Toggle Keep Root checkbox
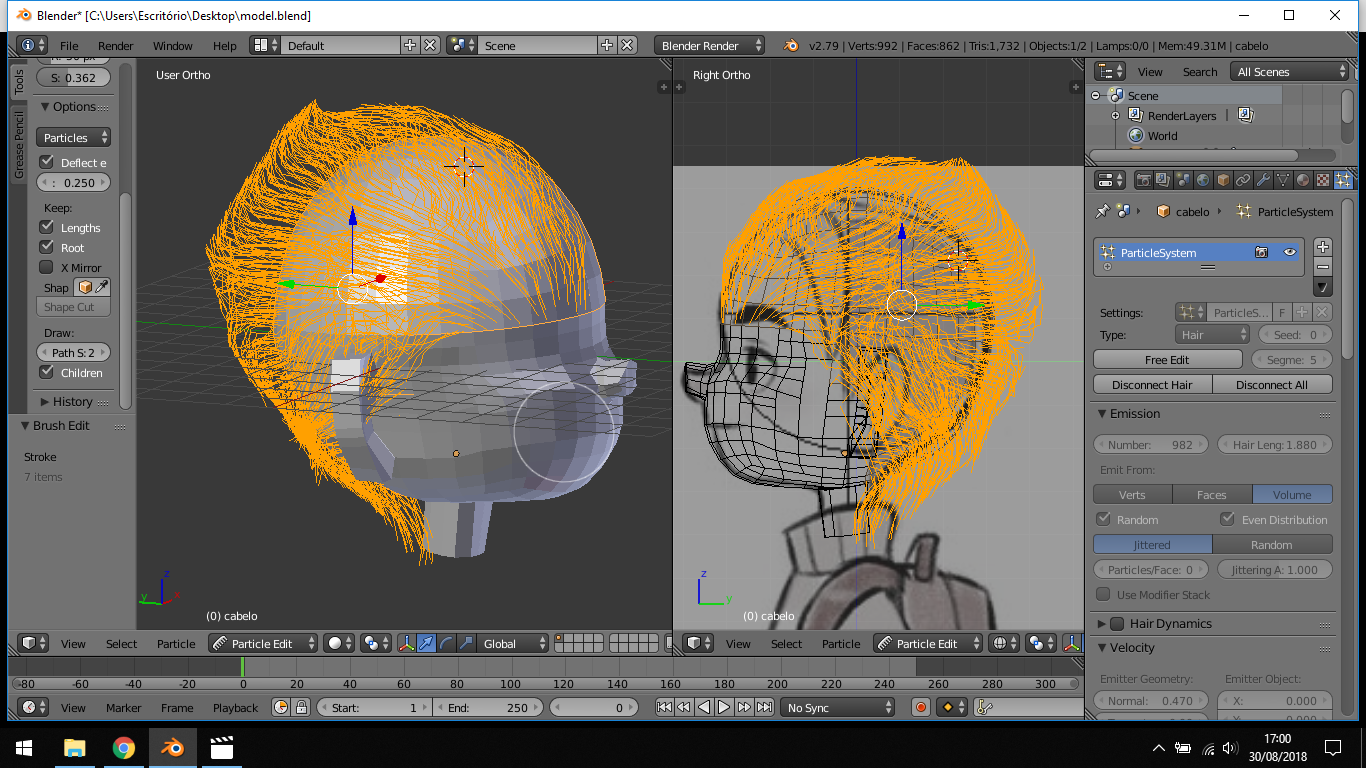Screen dimensions: 1366x768 tap(46, 247)
